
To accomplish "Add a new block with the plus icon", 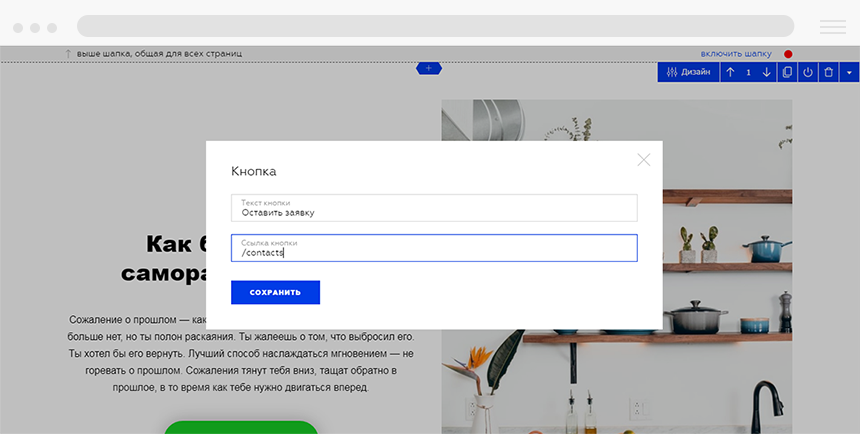I will pos(429,68).
